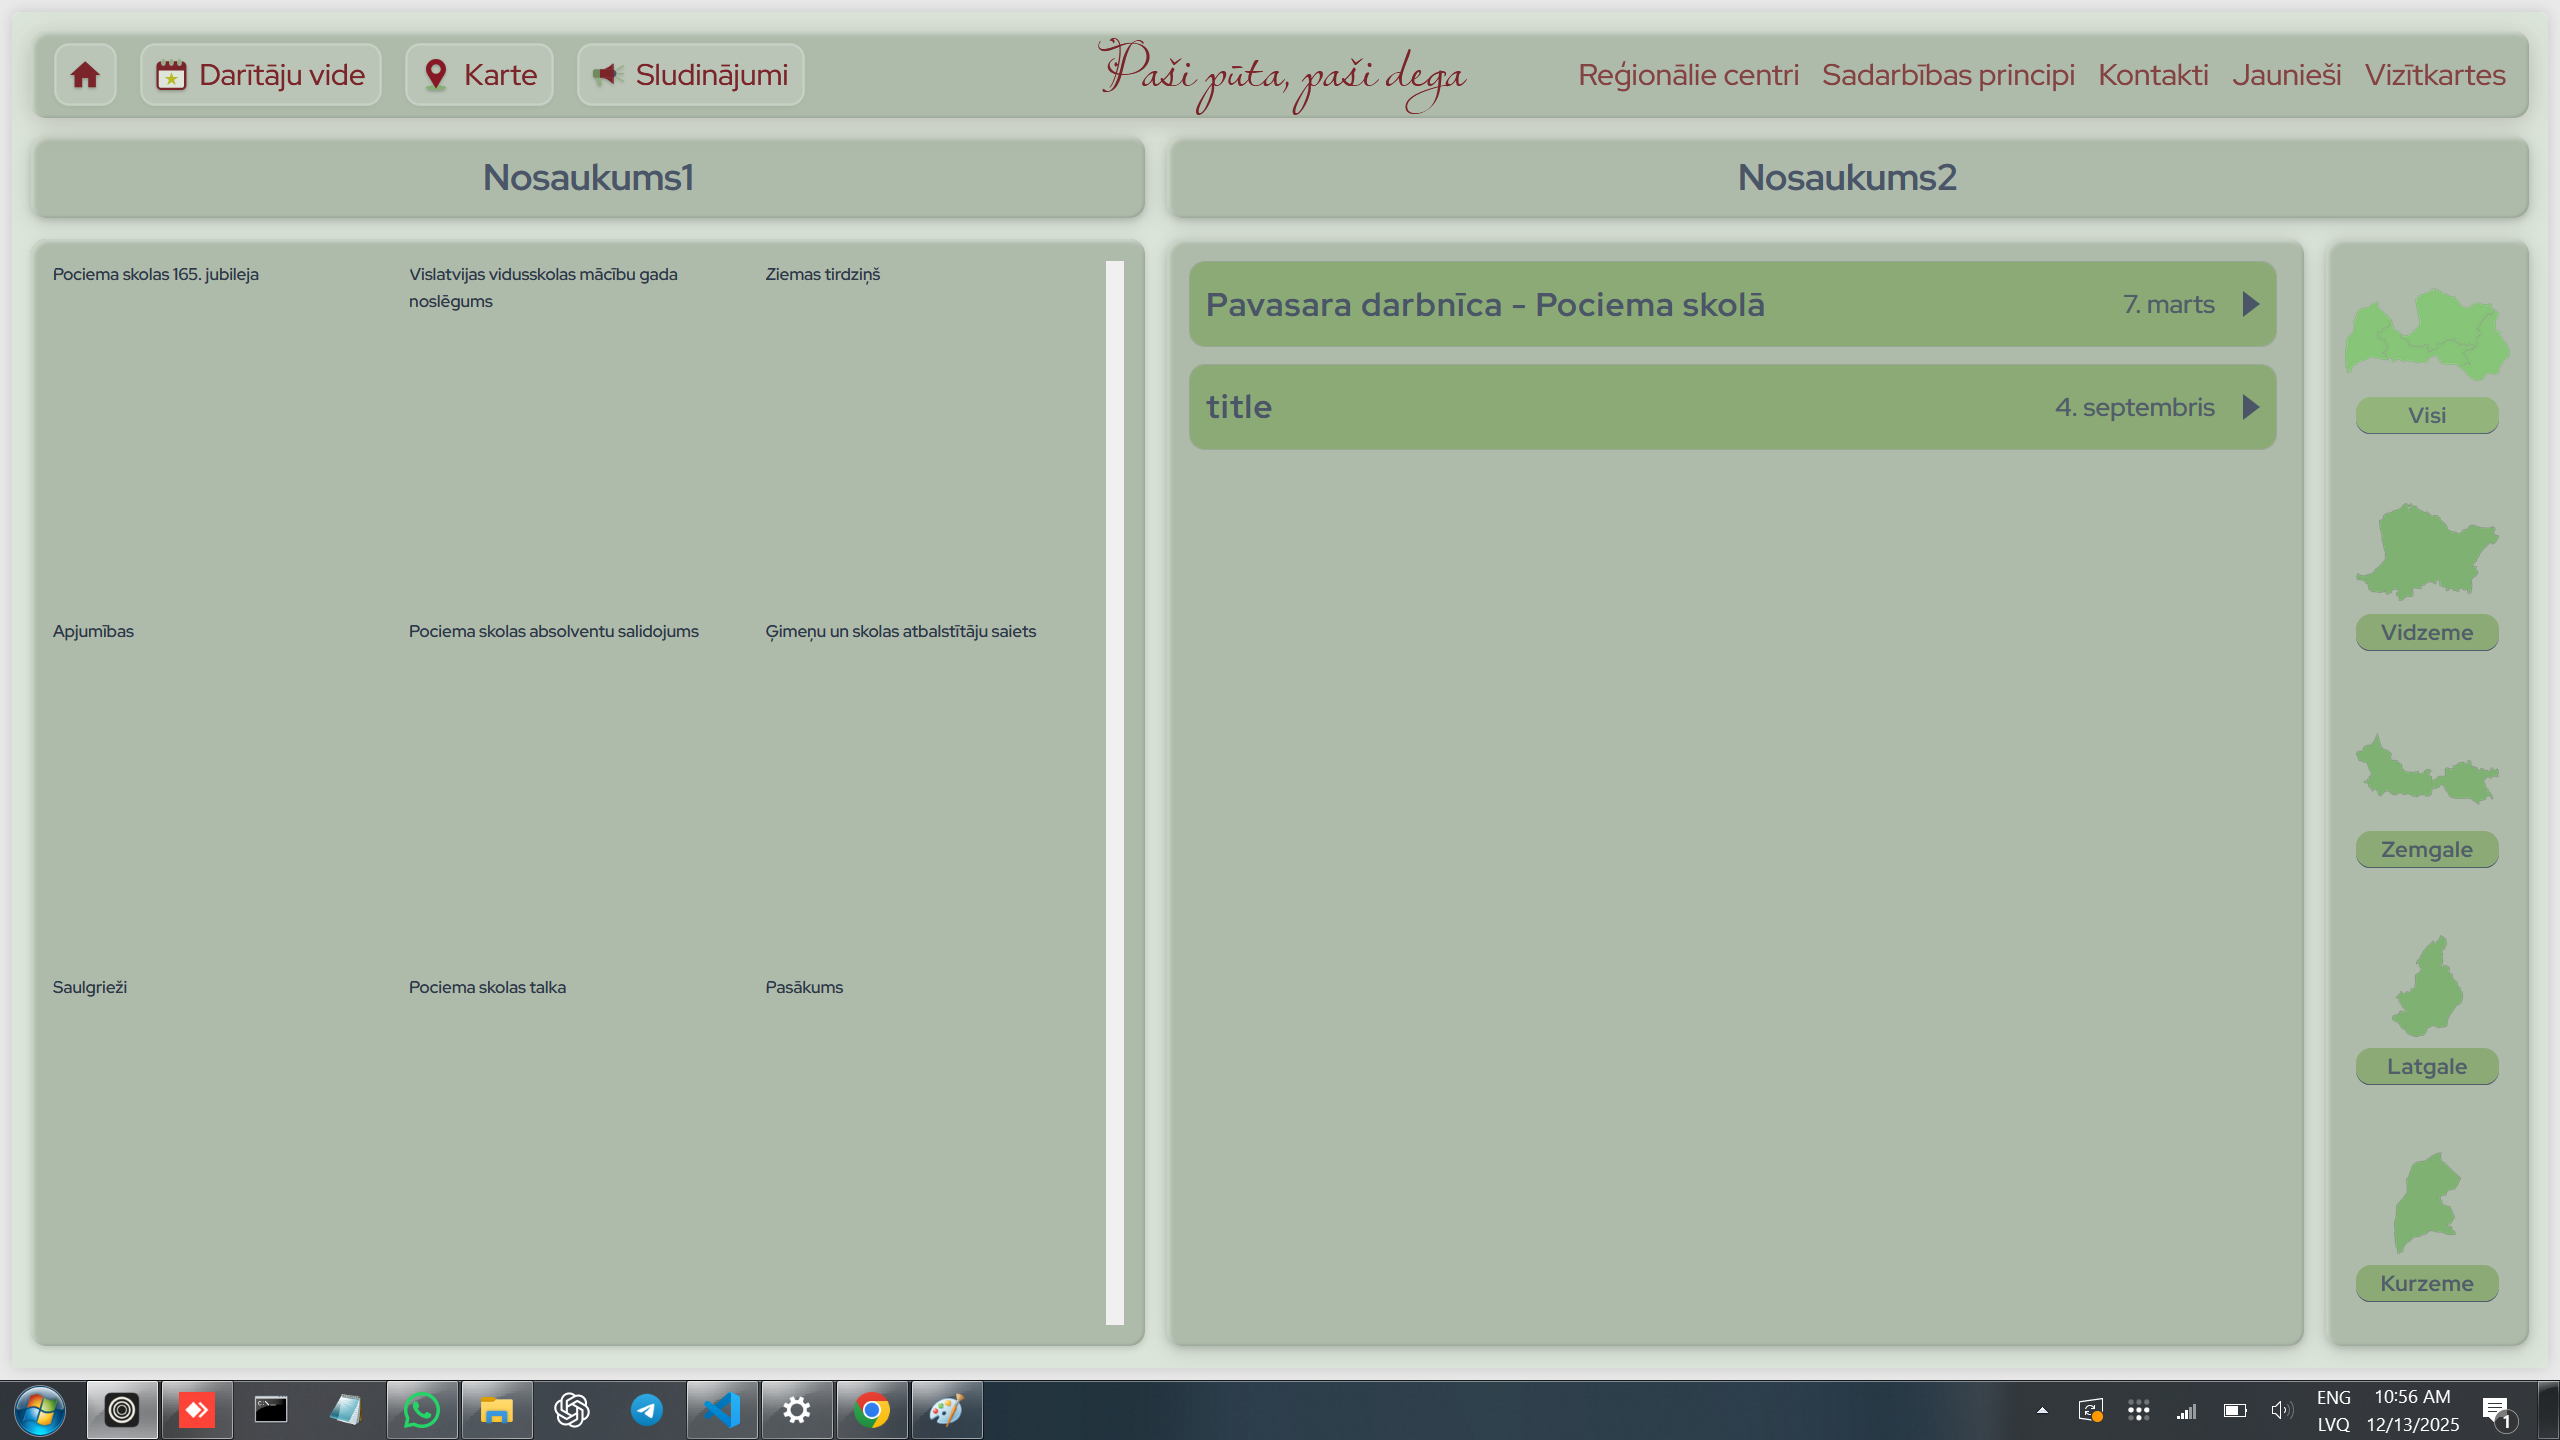This screenshot has width=2560, height=1440.
Task: Open the Sadarbības principi menu item
Action: 1948,75
